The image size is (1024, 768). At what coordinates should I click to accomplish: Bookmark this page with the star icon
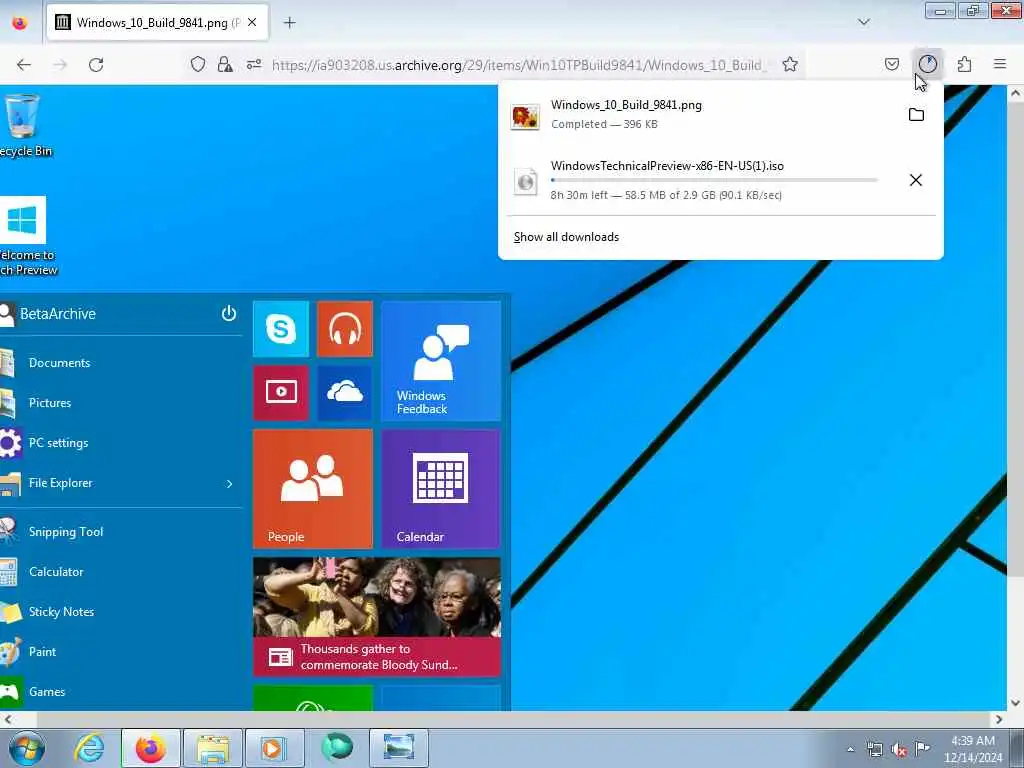pyautogui.click(x=790, y=64)
